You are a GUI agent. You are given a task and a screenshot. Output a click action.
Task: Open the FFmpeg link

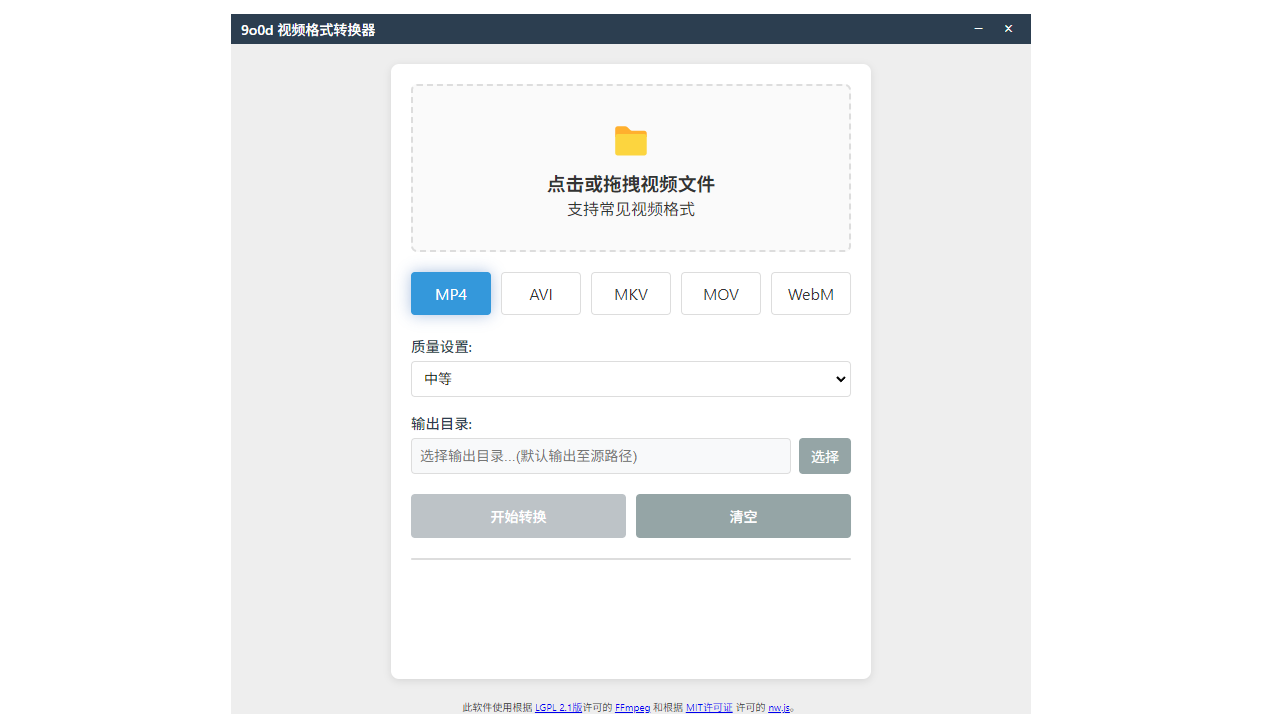pyautogui.click(x=632, y=707)
